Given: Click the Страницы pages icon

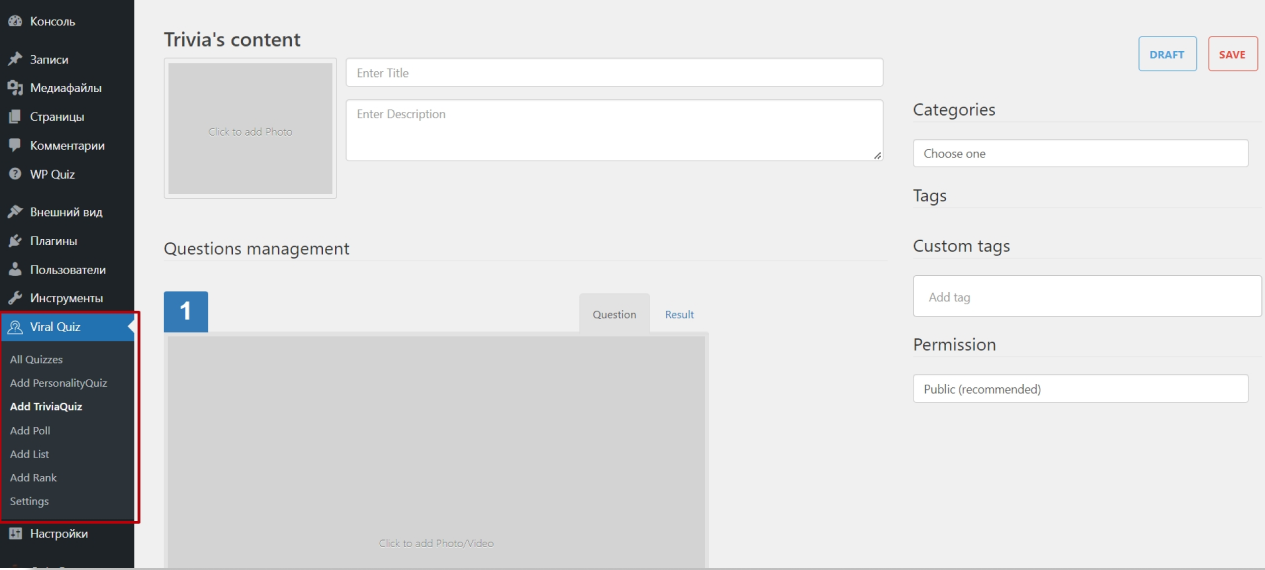Looking at the screenshot, I should click(x=15, y=117).
